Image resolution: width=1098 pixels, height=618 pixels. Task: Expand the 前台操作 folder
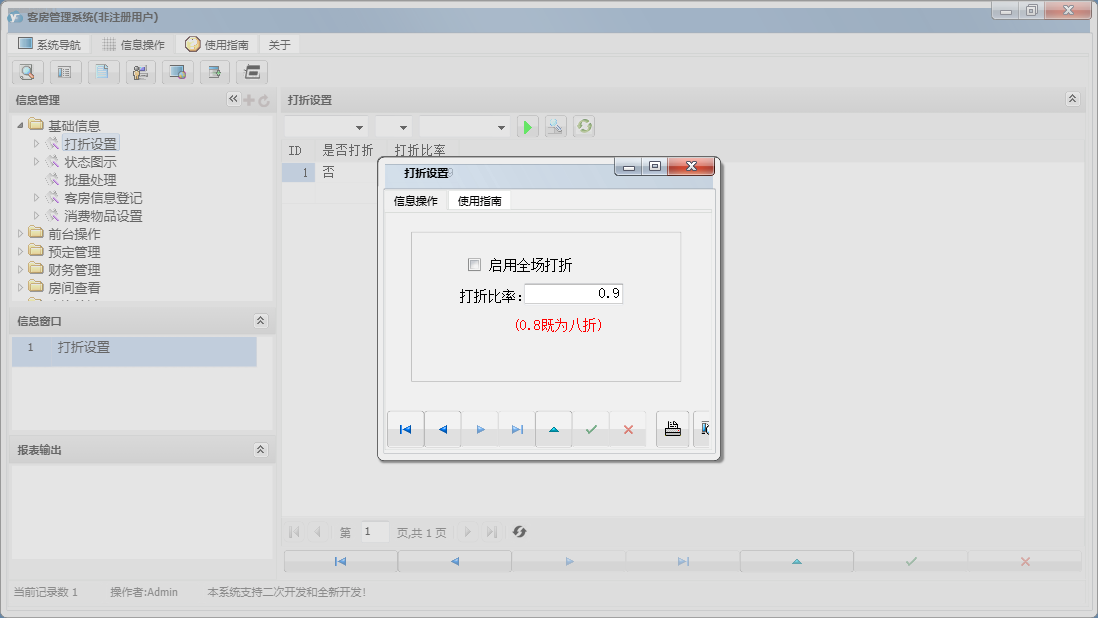pyautogui.click(x=22, y=235)
